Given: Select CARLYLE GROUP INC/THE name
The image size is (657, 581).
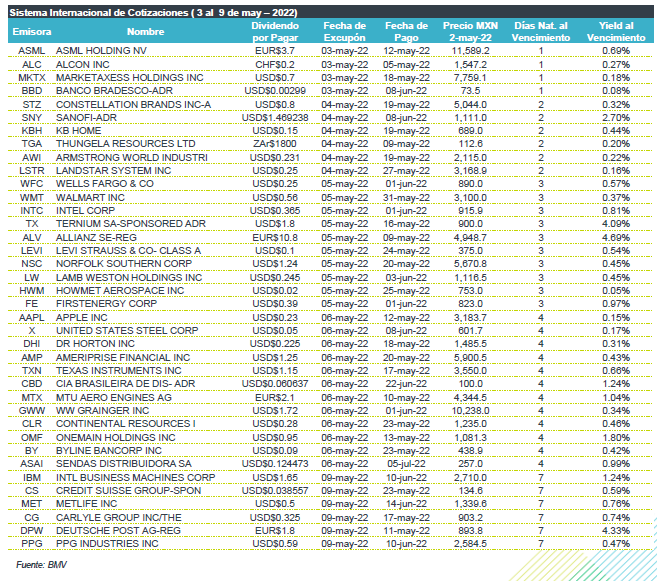Looking at the screenshot, I should [x=119, y=518].
